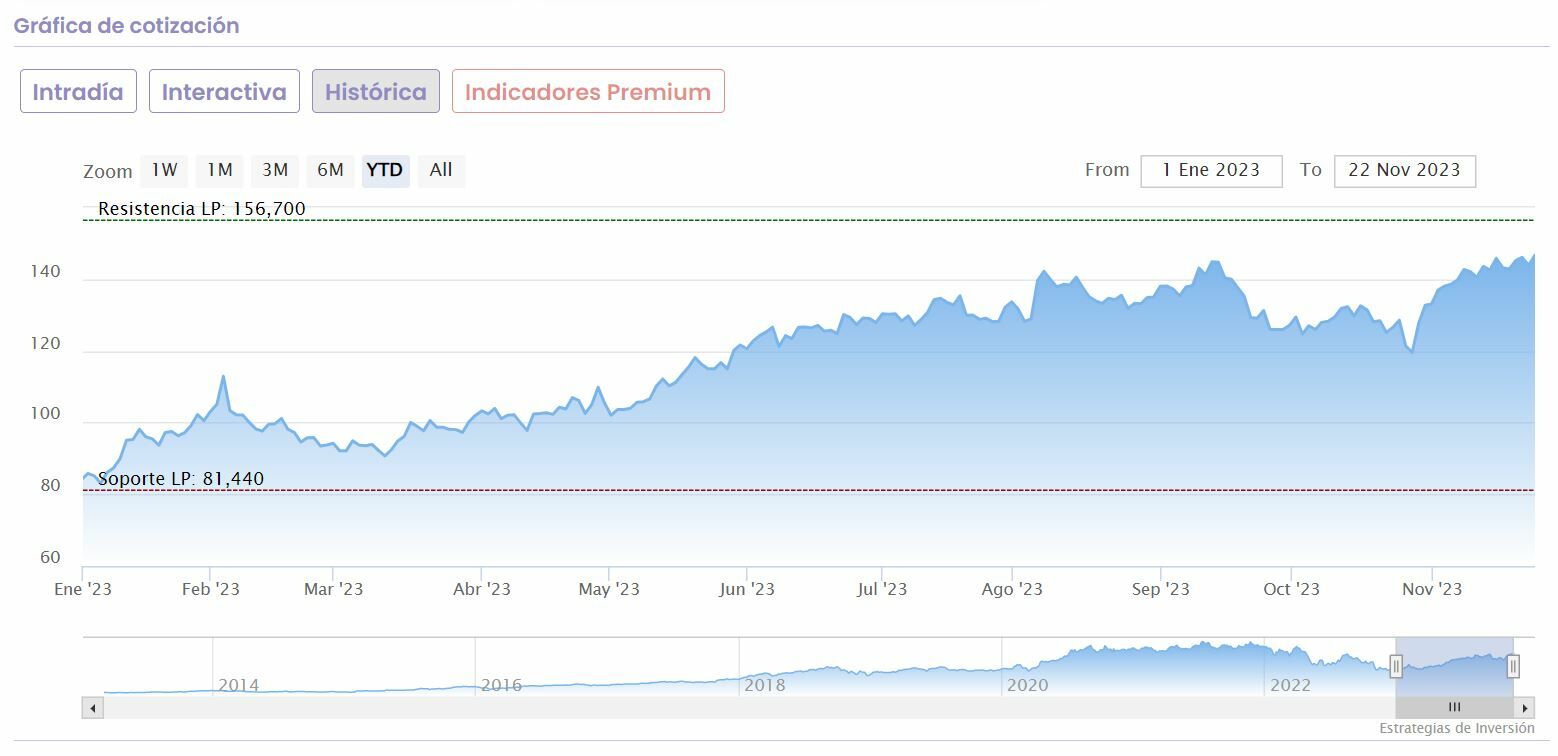Click the navigator scrollbar thumb

click(1454, 708)
